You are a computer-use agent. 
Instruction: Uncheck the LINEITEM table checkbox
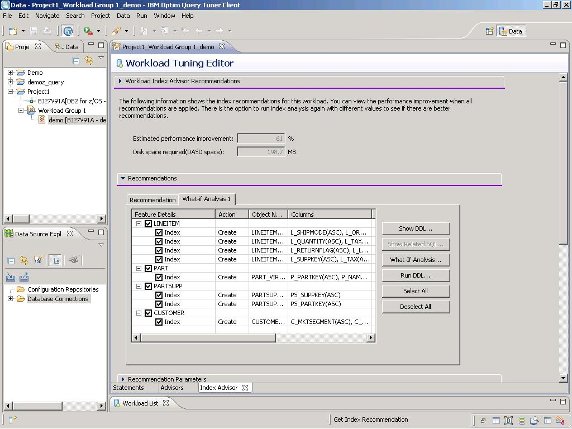point(148,224)
